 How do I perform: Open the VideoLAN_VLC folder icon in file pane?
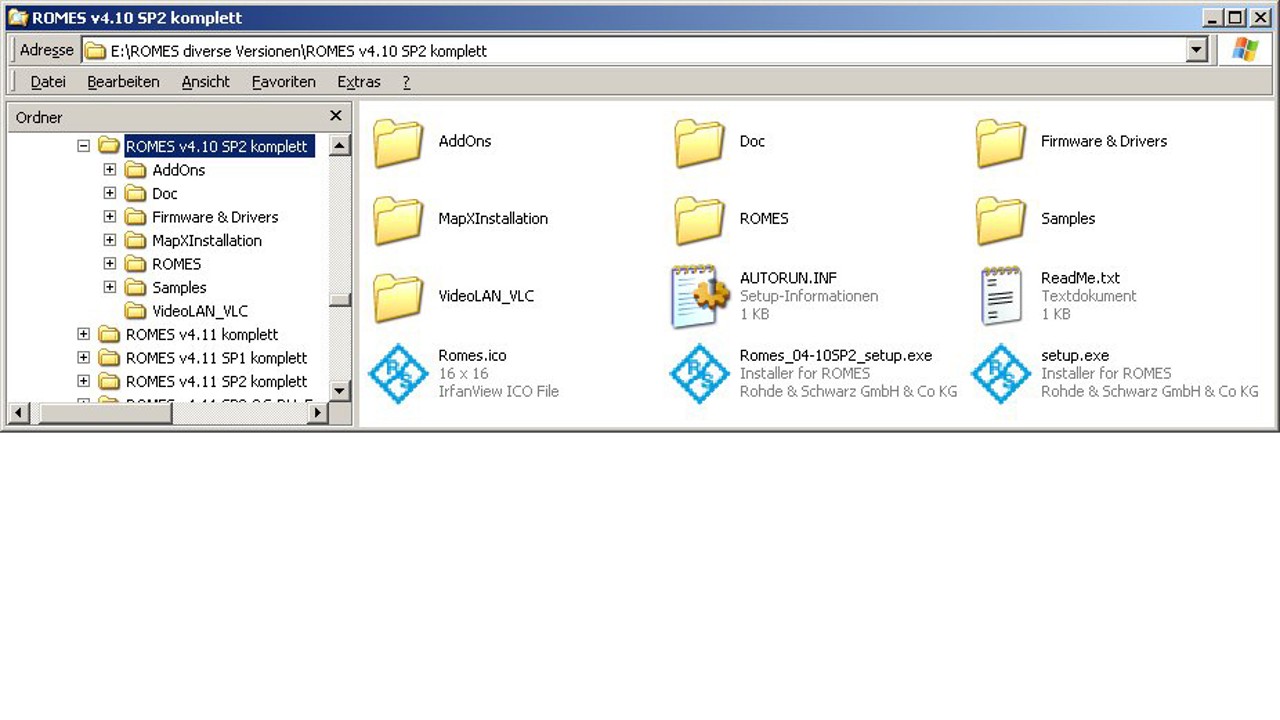coord(398,297)
